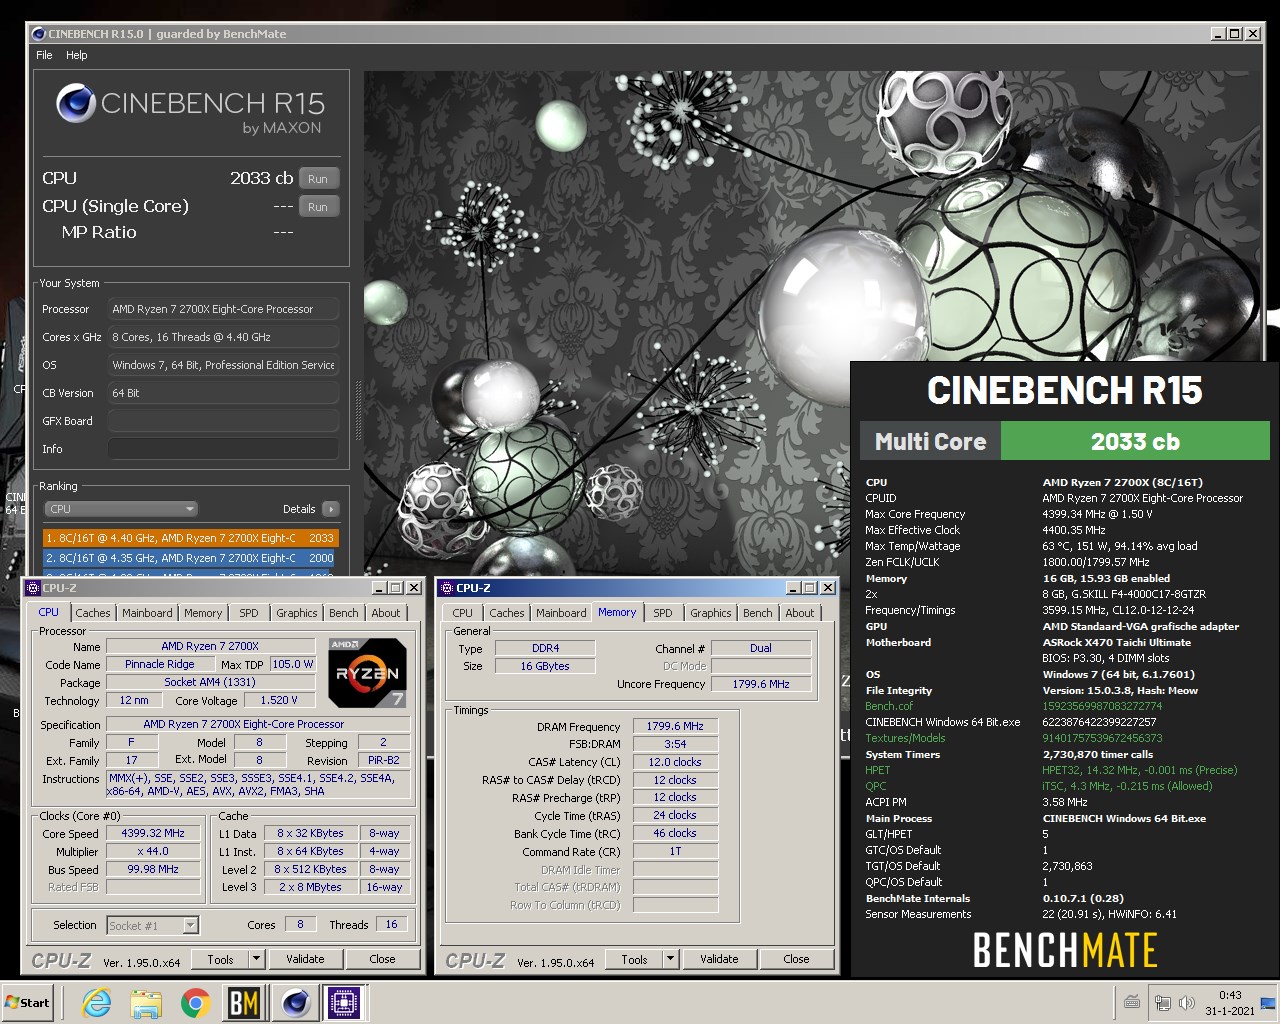Select ranking entry 1 at 4.40 GHz

[x=190, y=538]
